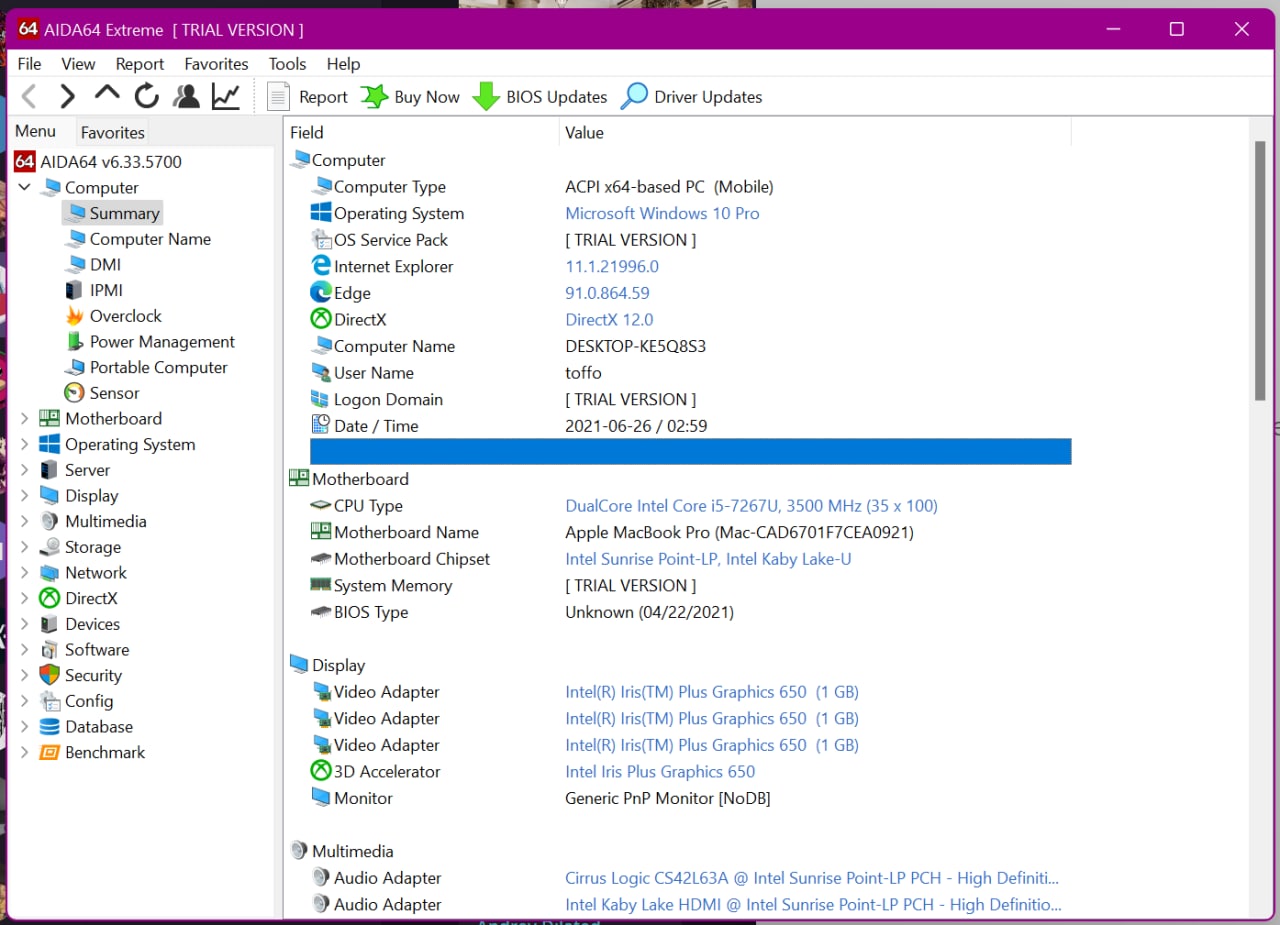Screen dimensions: 1280x925
Task: Select the Motherboard Name row
Action: coord(690,533)
